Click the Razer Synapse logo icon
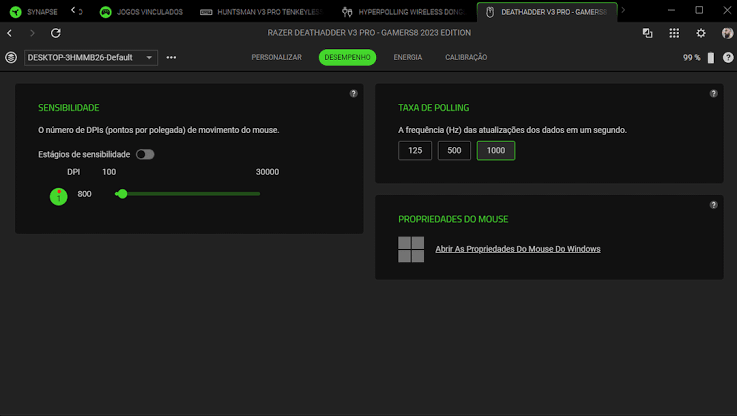Screen dimensions: 737x416 tap(16, 12)
